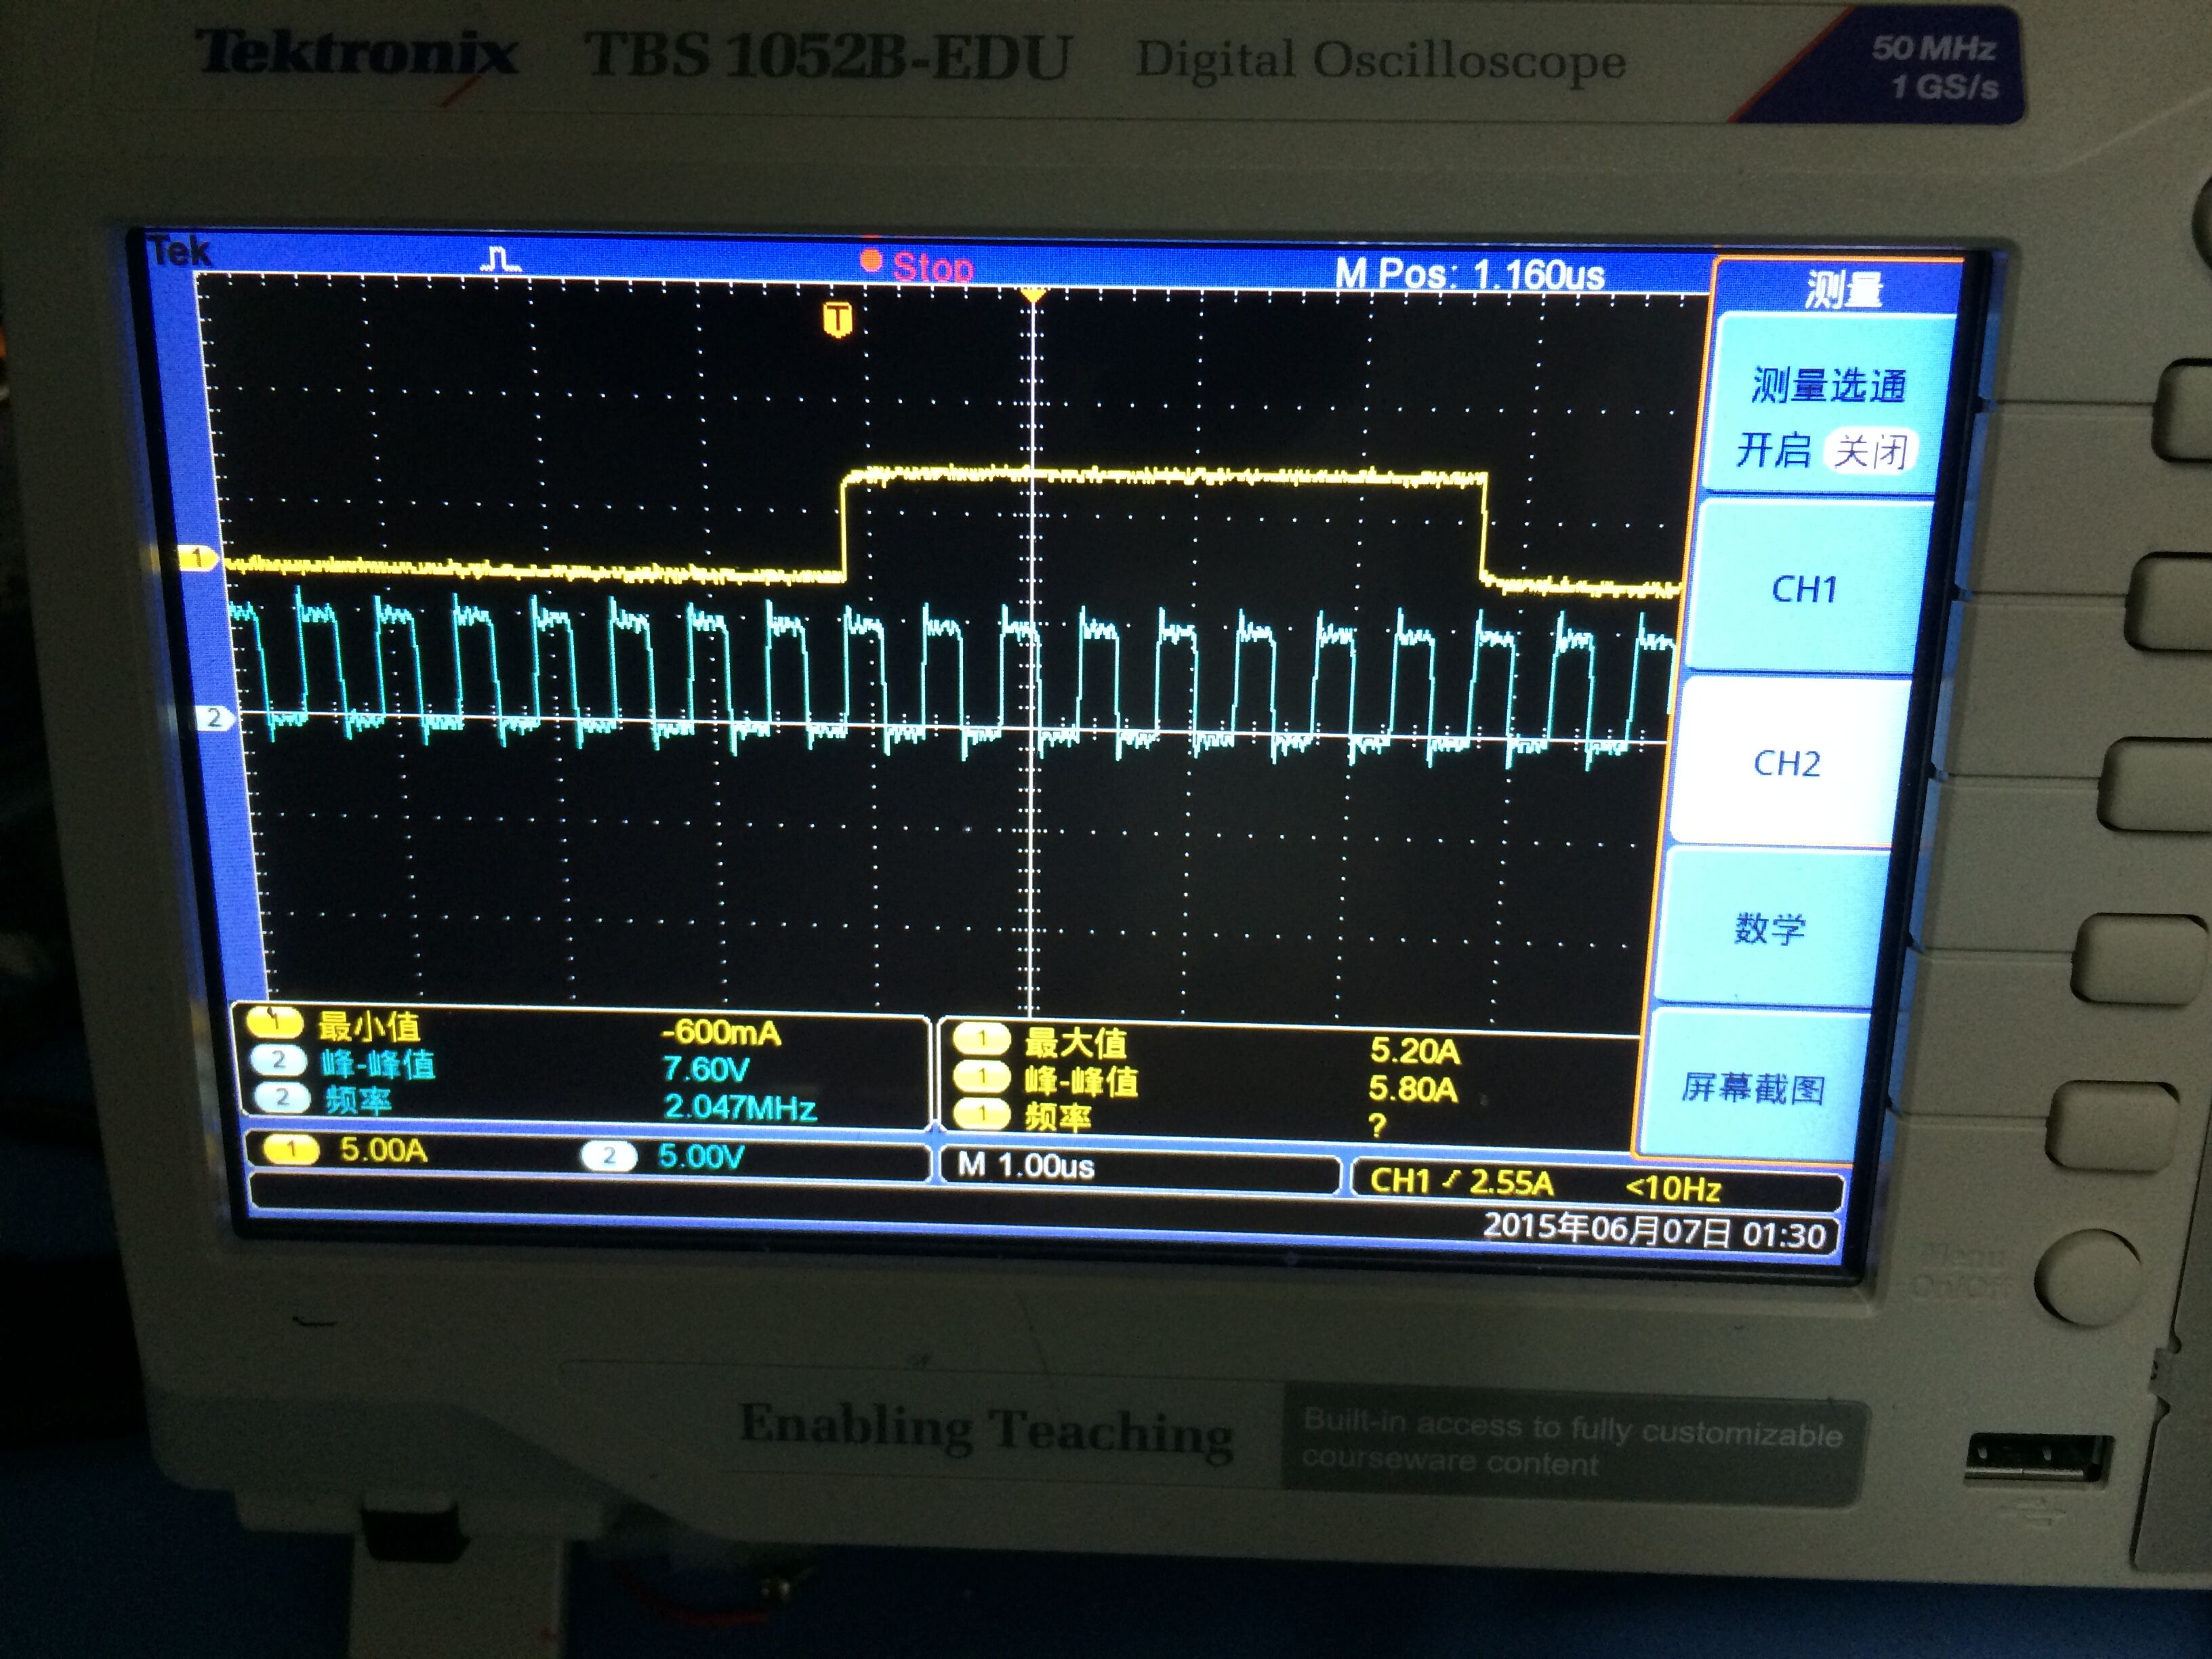The image size is (2212, 1659).
Task: Click the M Pos 1.160us readout
Action: [x=1469, y=274]
